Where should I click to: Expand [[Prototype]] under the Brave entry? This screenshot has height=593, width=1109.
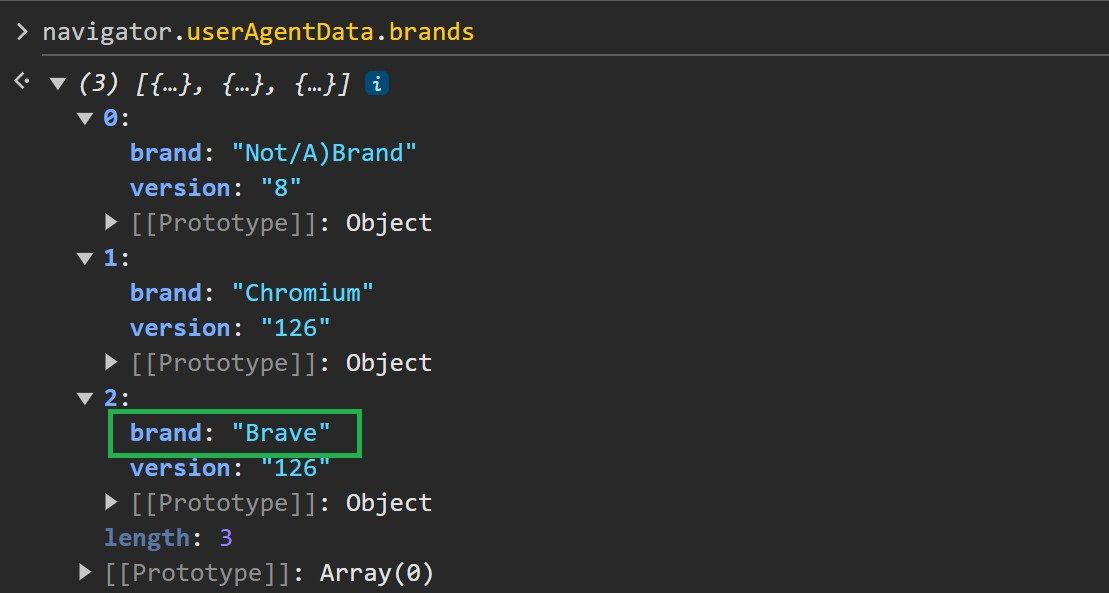(111, 503)
